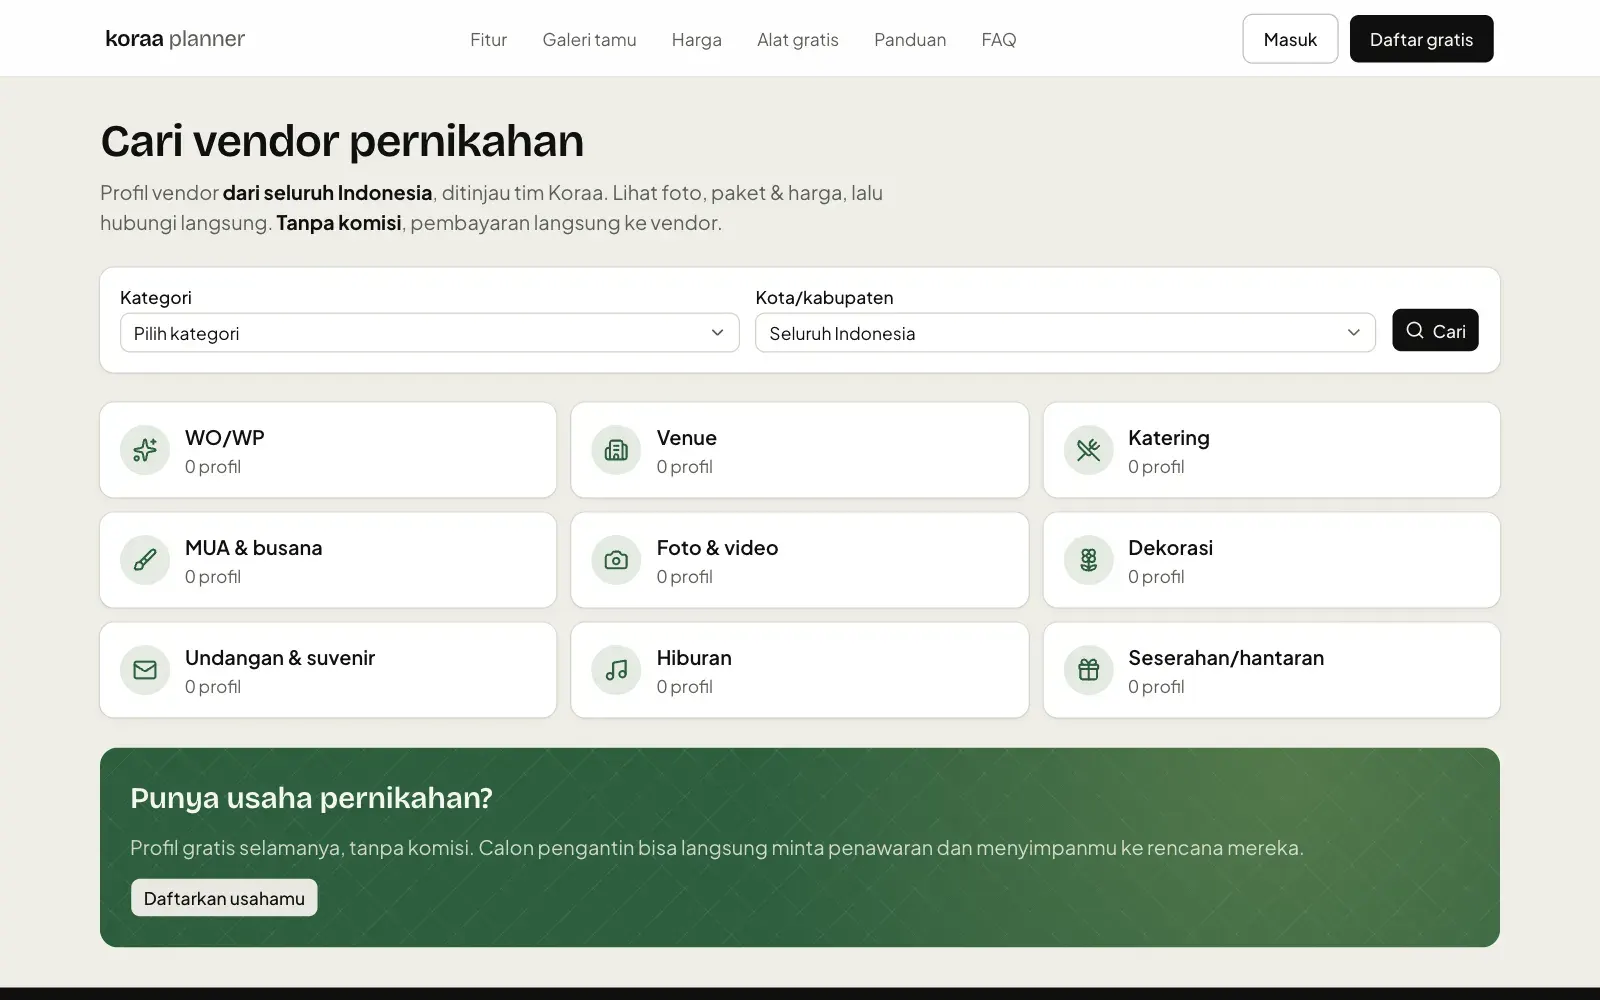Open the Pilih kategori dropdown
Image resolution: width=1600 pixels, height=1000 pixels.
(430, 333)
